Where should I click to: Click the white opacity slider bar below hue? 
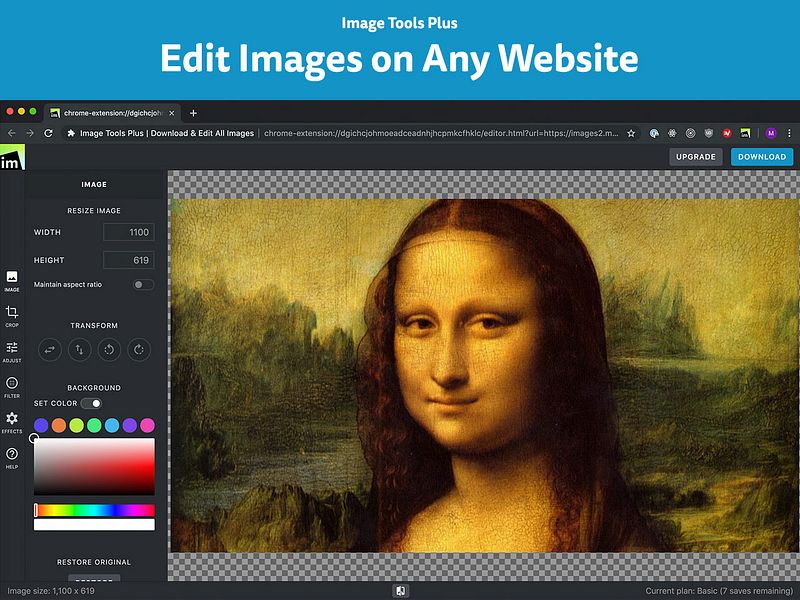pyautogui.click(x=94, y=525)
